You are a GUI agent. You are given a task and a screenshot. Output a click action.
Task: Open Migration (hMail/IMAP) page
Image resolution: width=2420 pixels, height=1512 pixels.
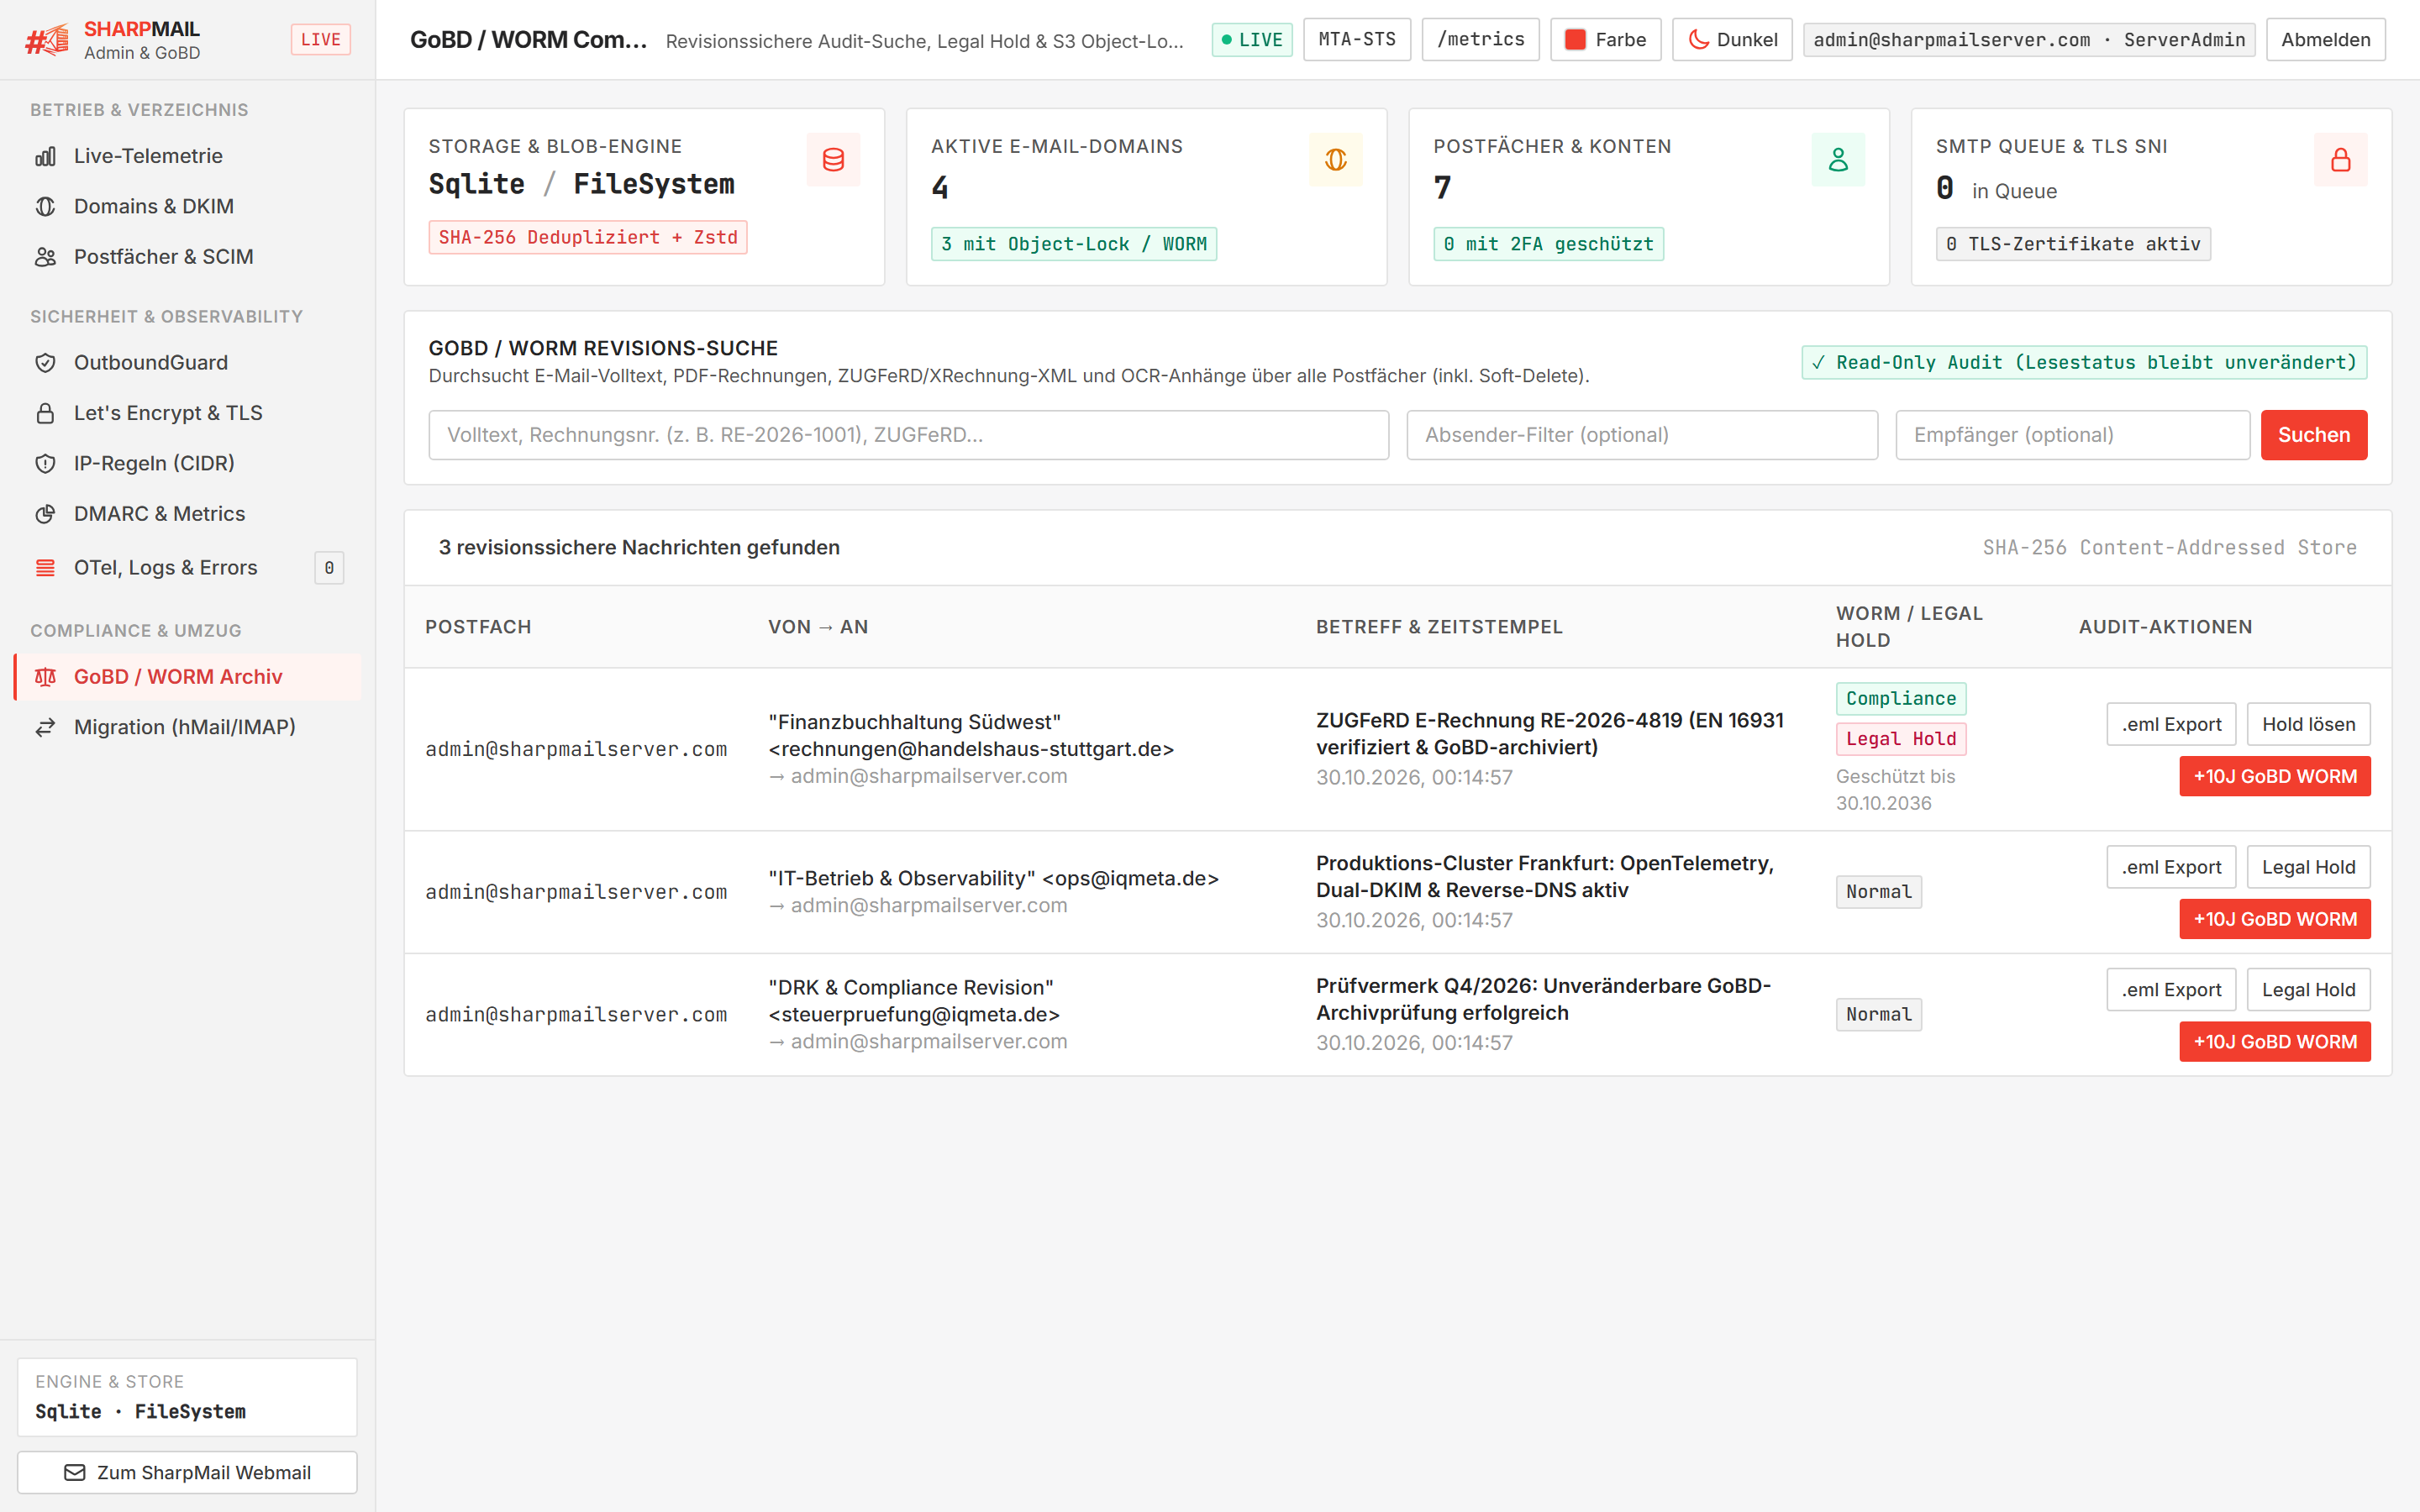tap(188, 727)
